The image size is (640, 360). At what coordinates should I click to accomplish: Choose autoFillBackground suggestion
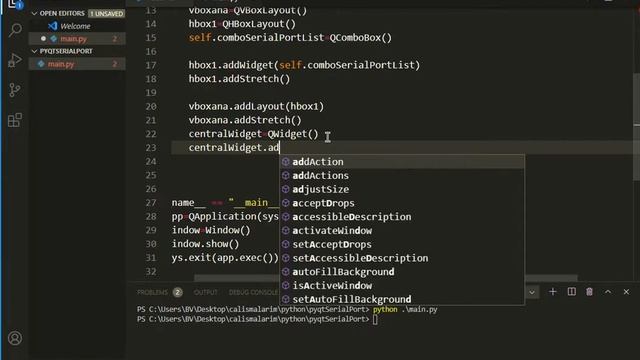point(402,272)
